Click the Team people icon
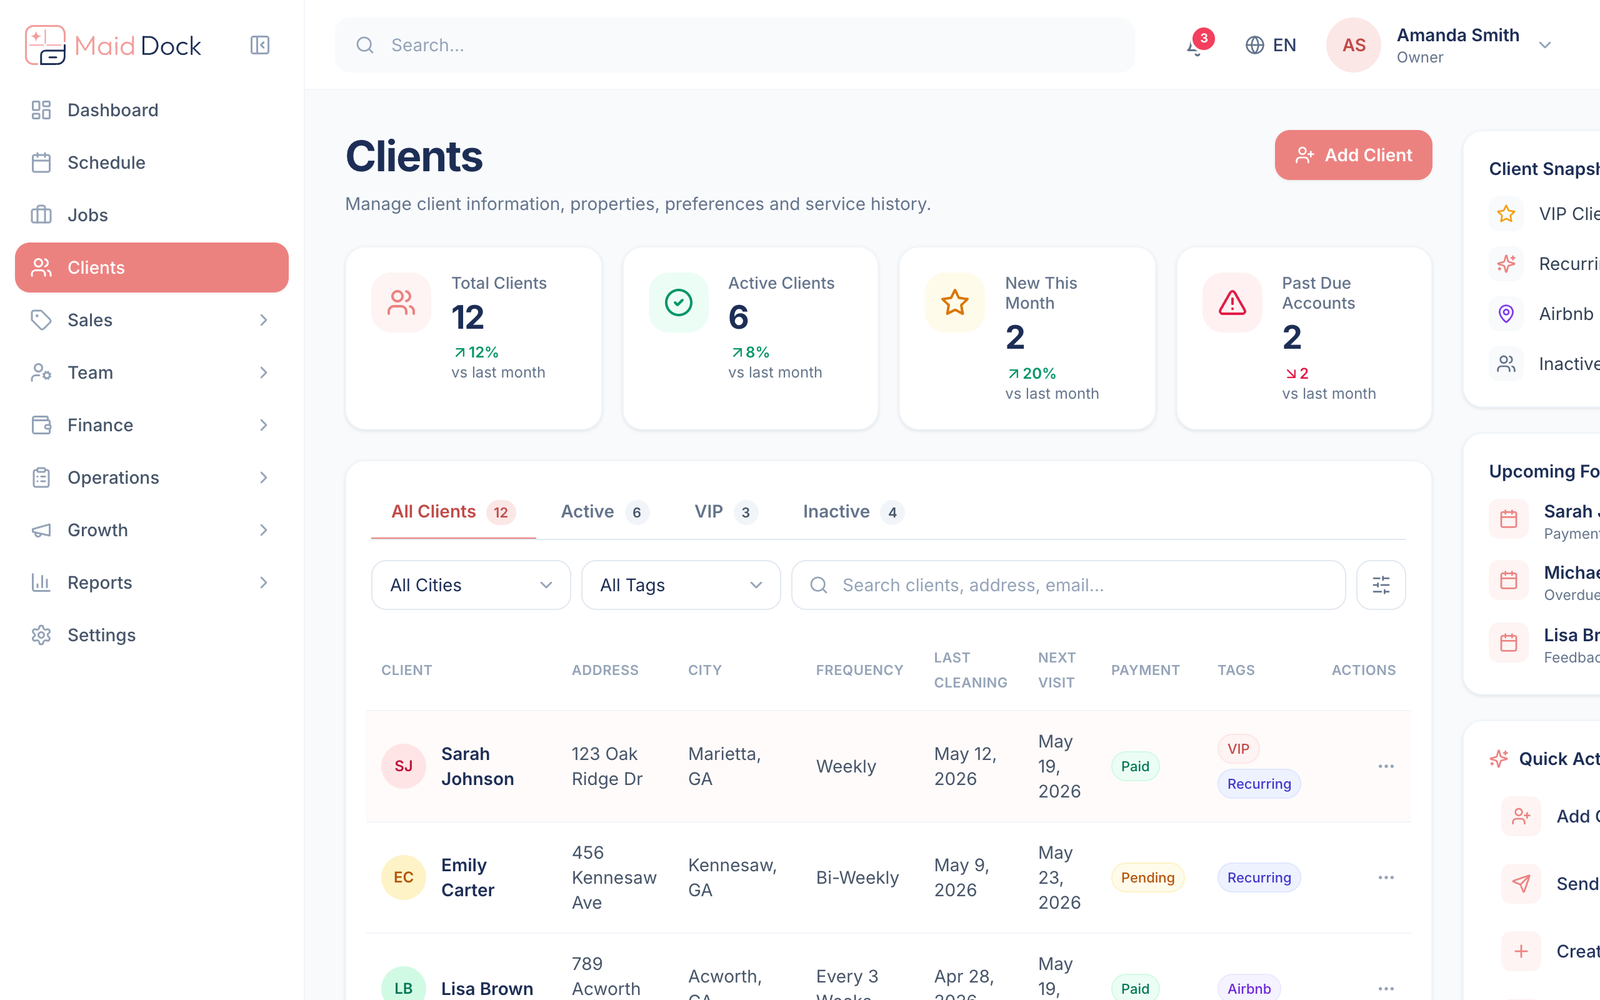 [41, 373]
